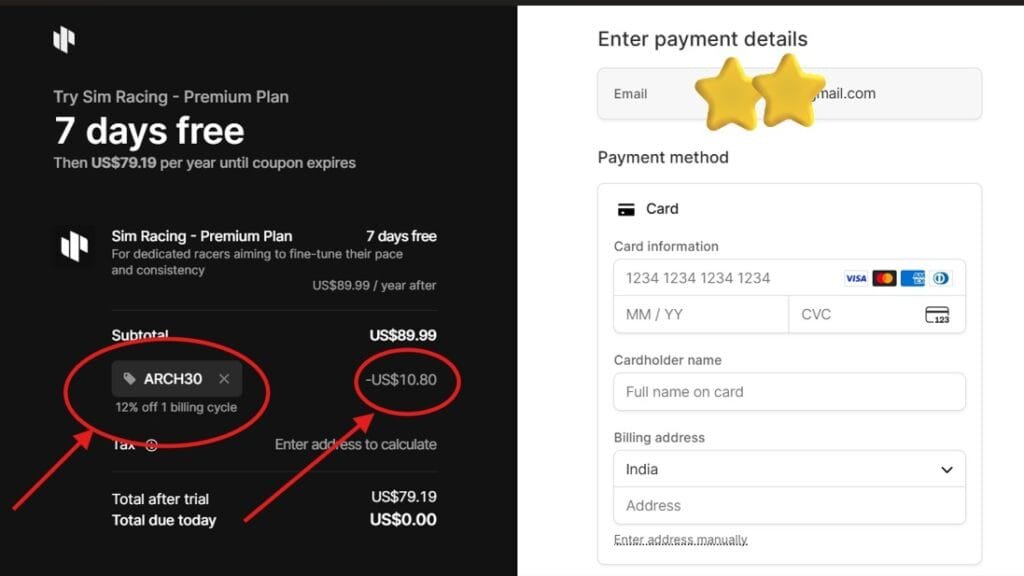Click the chevron on the country field
This screenshot has width=1024, height=576.
[x=946, y=469]
